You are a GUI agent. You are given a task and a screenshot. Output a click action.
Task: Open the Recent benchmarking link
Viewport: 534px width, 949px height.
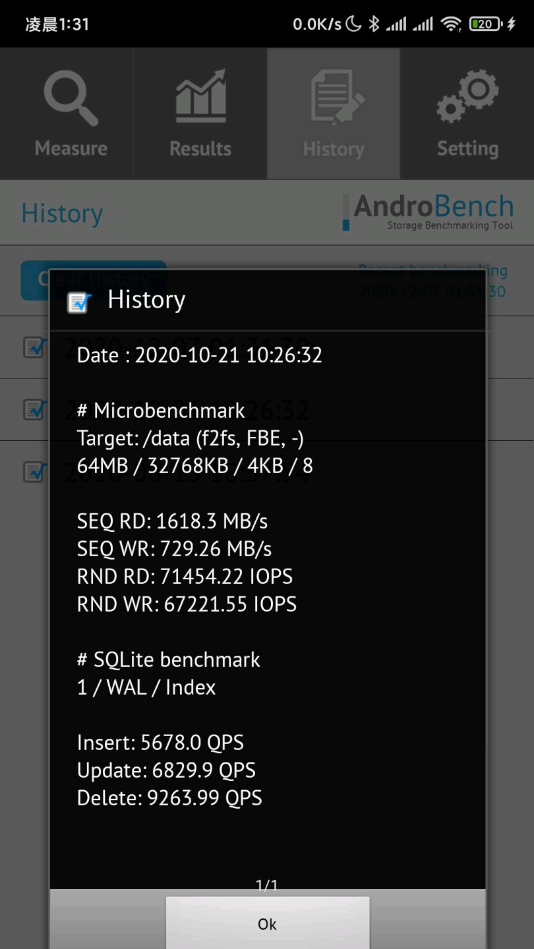(432, 281)
